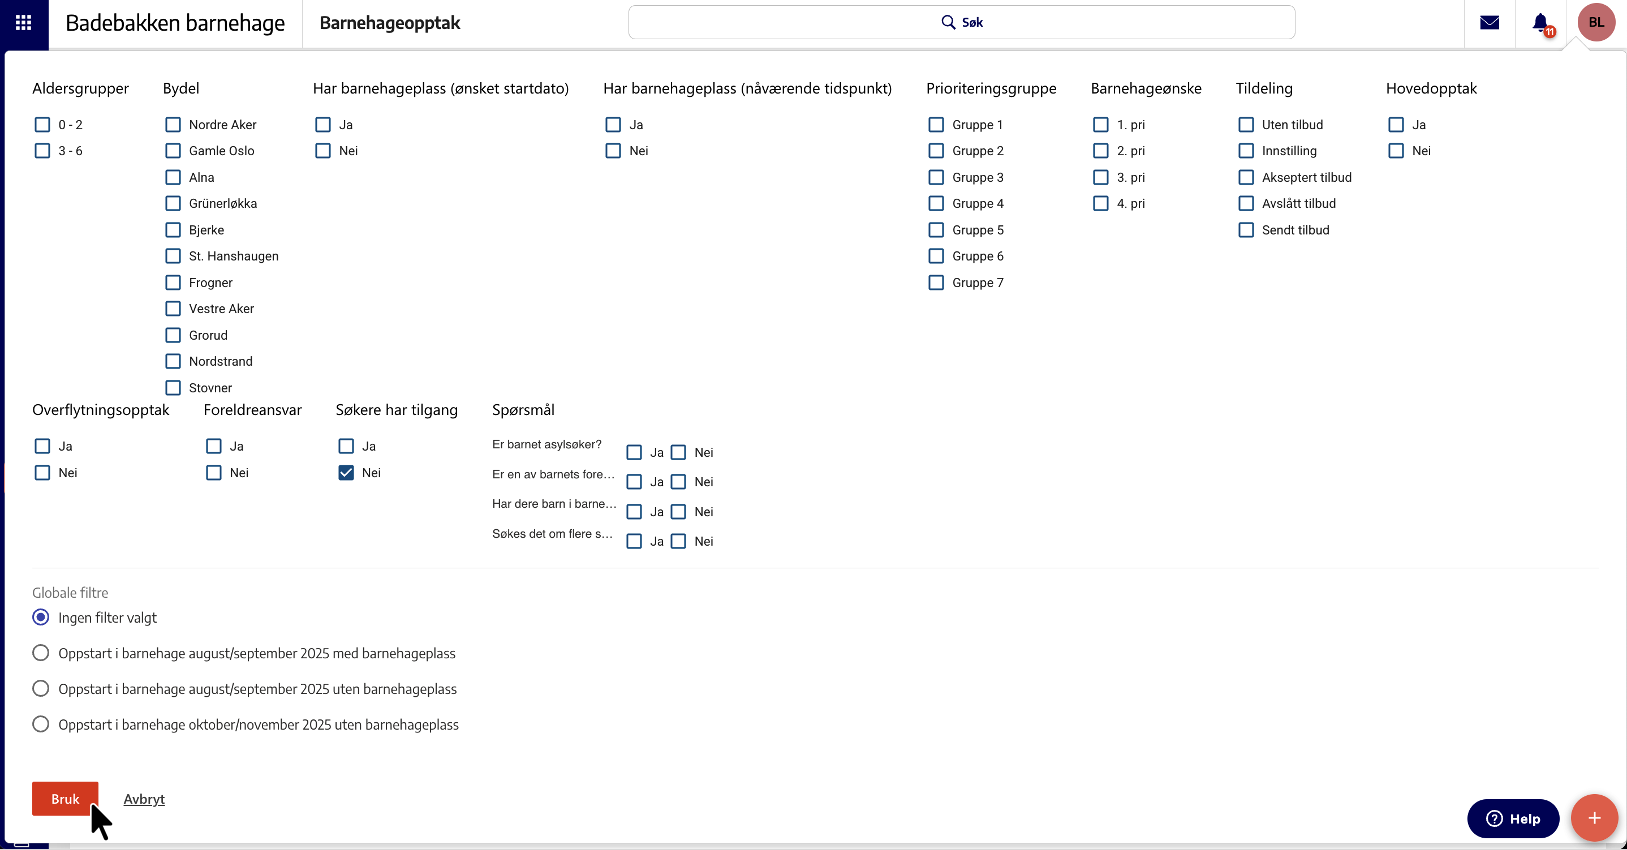The height and width of the screenshot is (850, 1627).
Task: Click the search magnifier icon
Action: coord(948,22)
